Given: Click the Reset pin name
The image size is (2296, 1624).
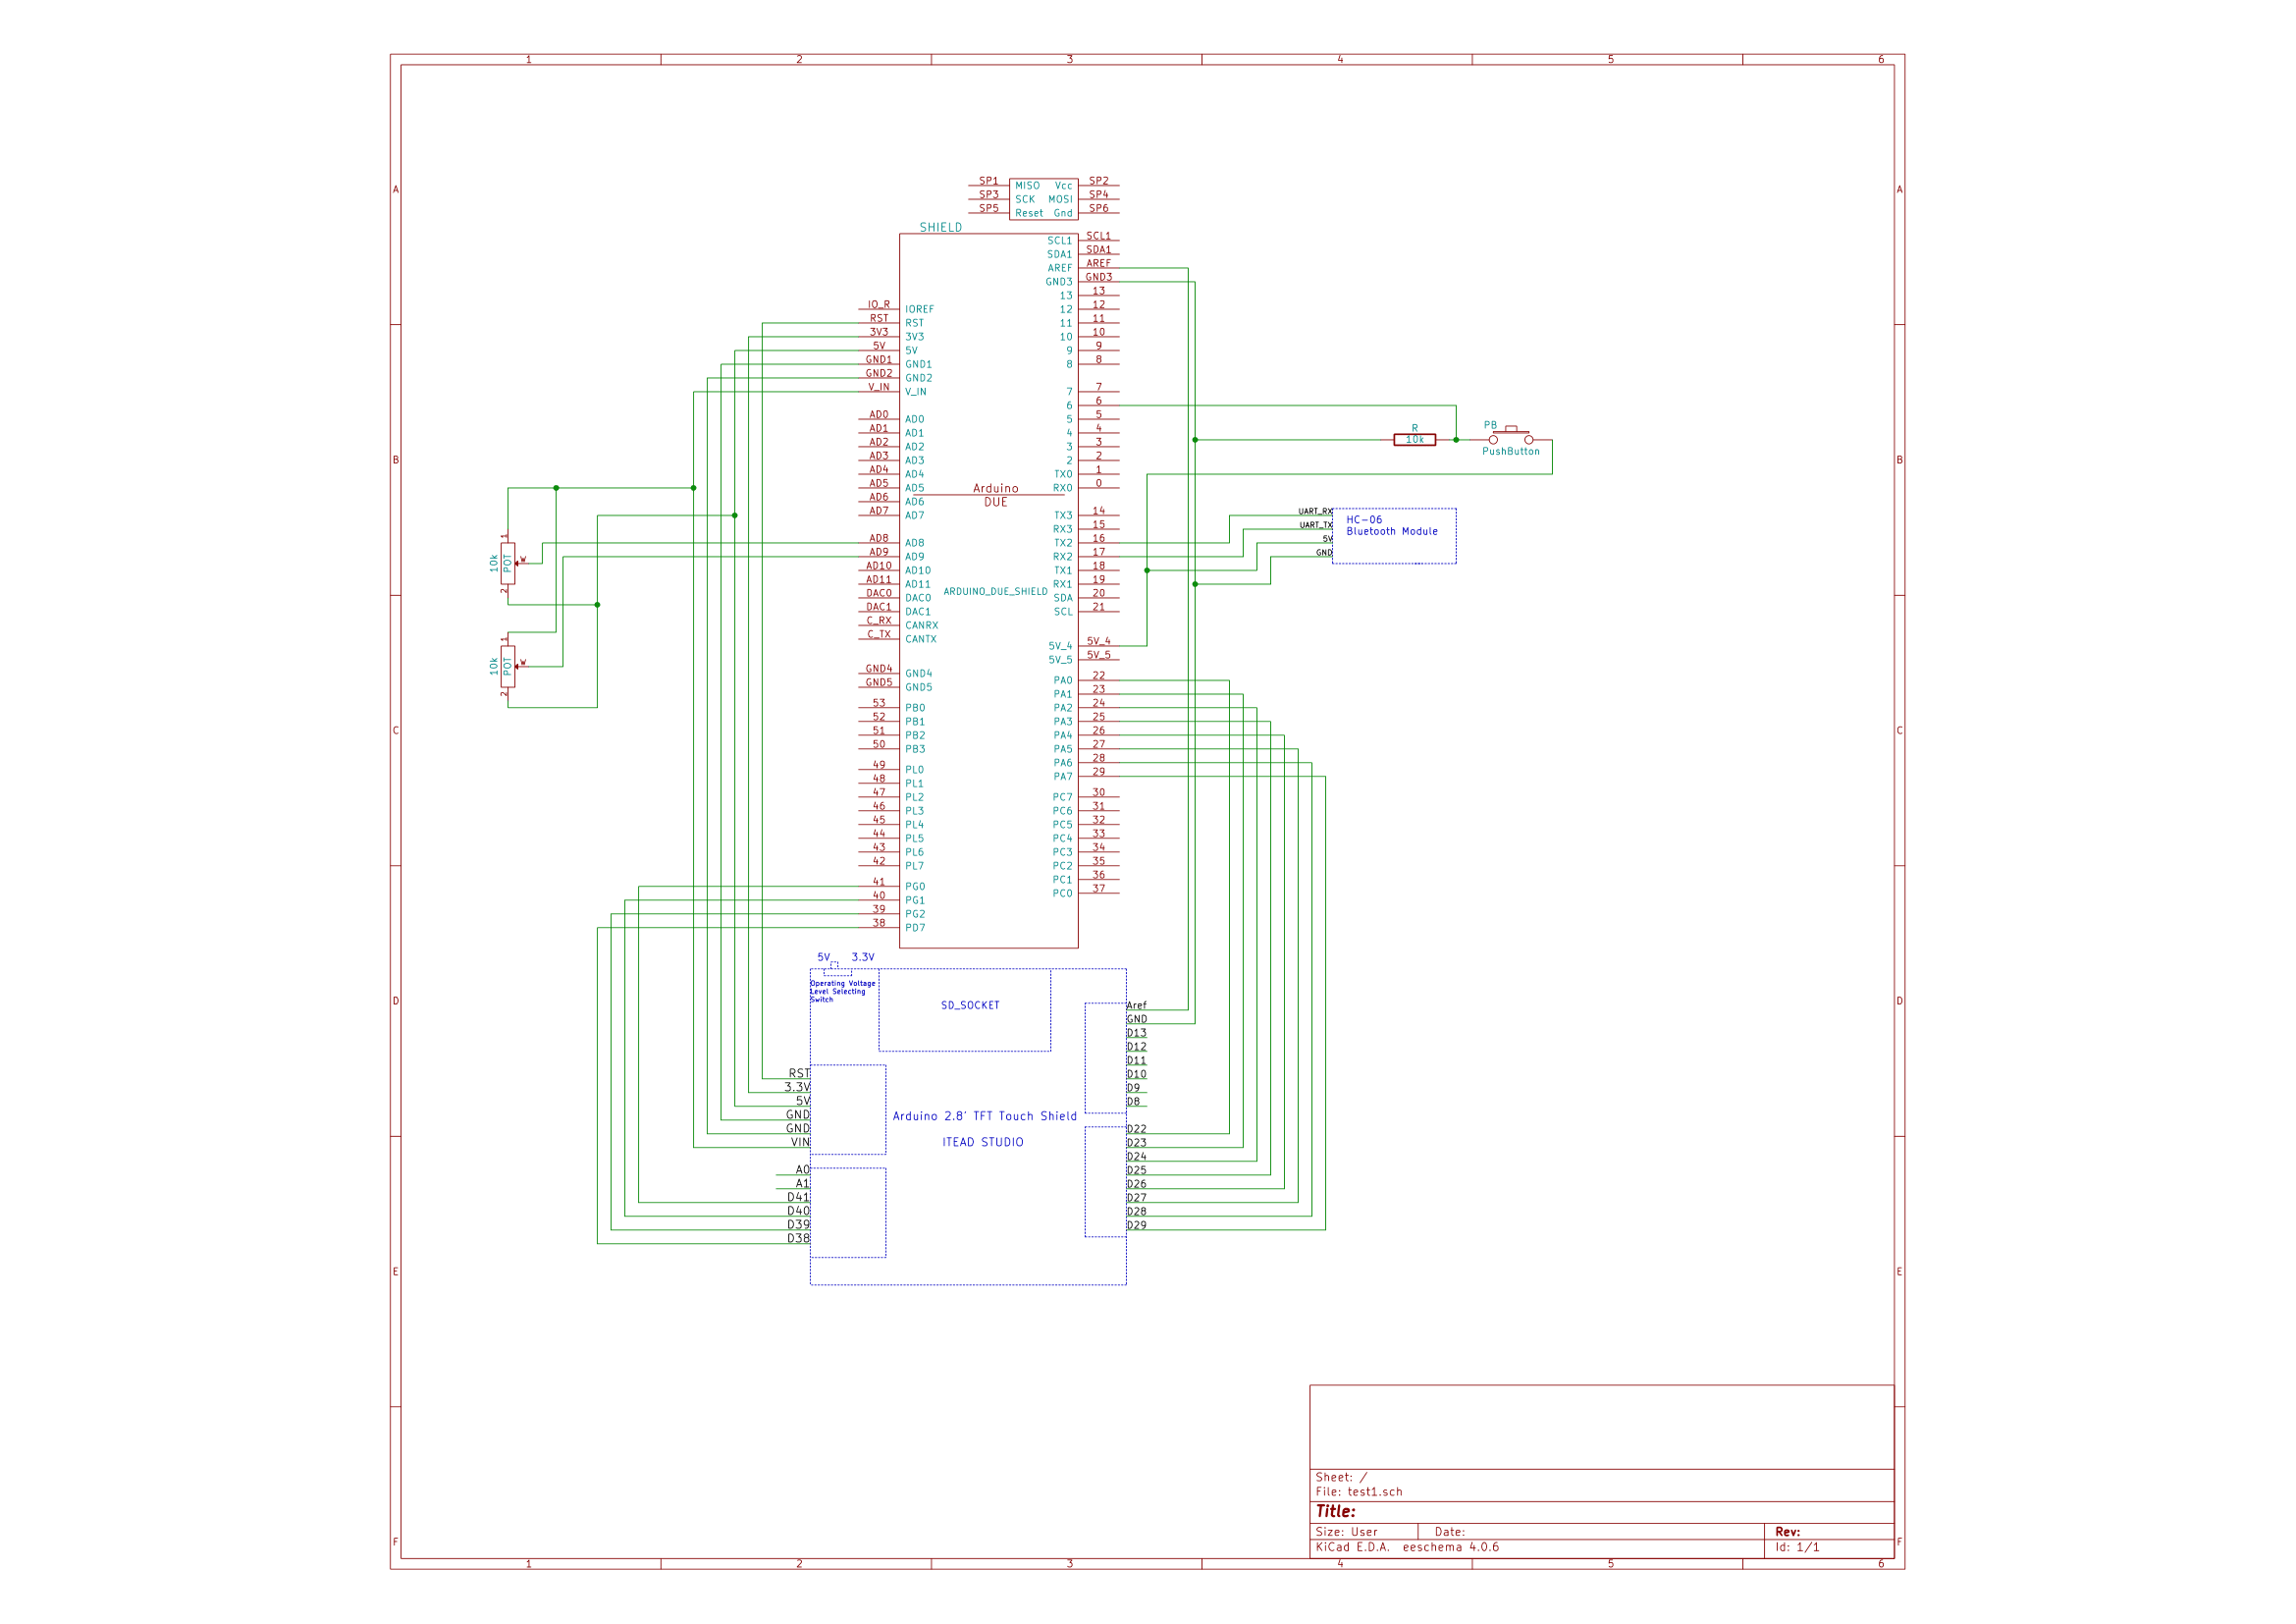Looking at the screenshot, I should coord(1029,214).
